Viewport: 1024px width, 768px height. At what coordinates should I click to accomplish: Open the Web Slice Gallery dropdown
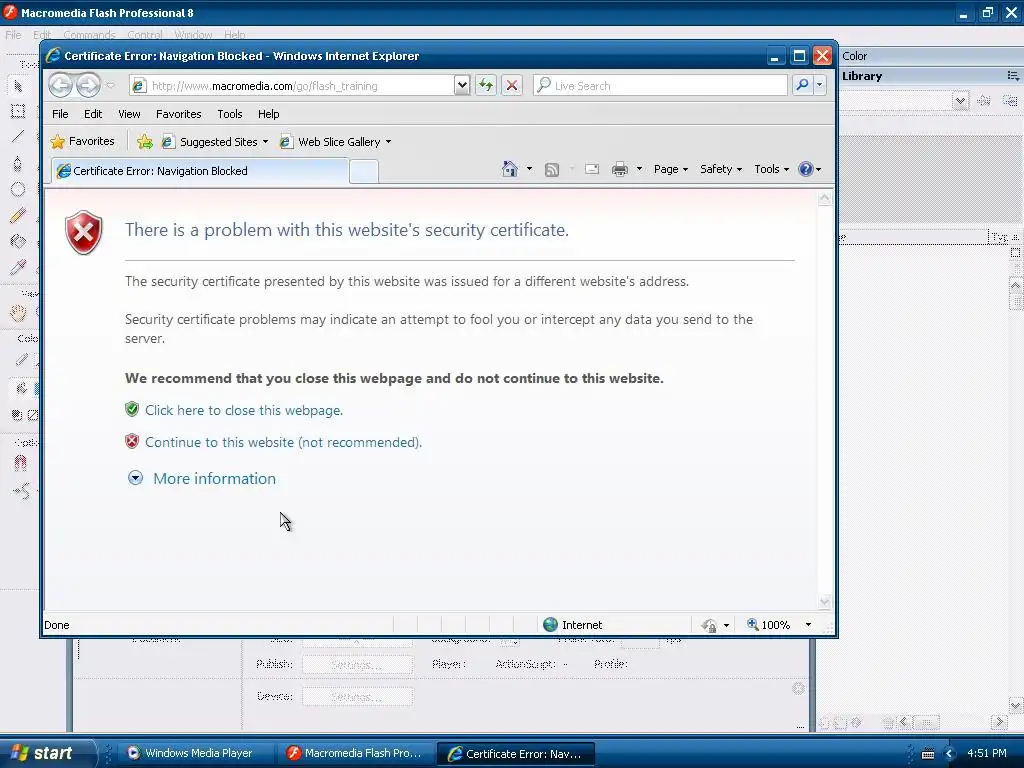[x=389, y=142]
